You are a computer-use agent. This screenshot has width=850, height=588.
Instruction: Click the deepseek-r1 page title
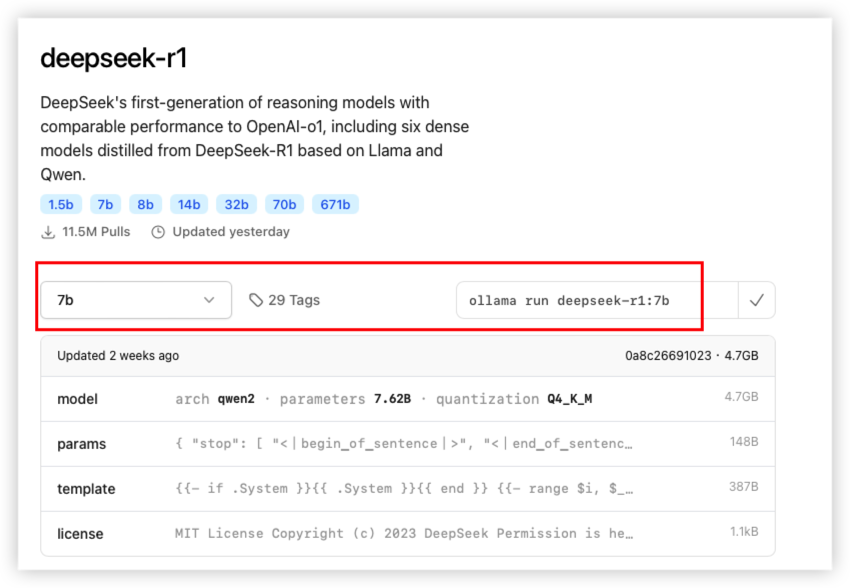113,59
